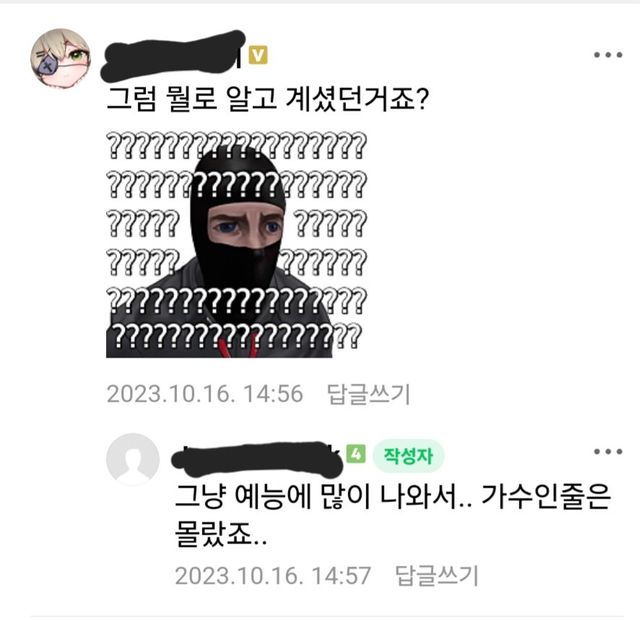
Task: Tap the 몰랐죠.. line of the reply
Action: (221, 534)
